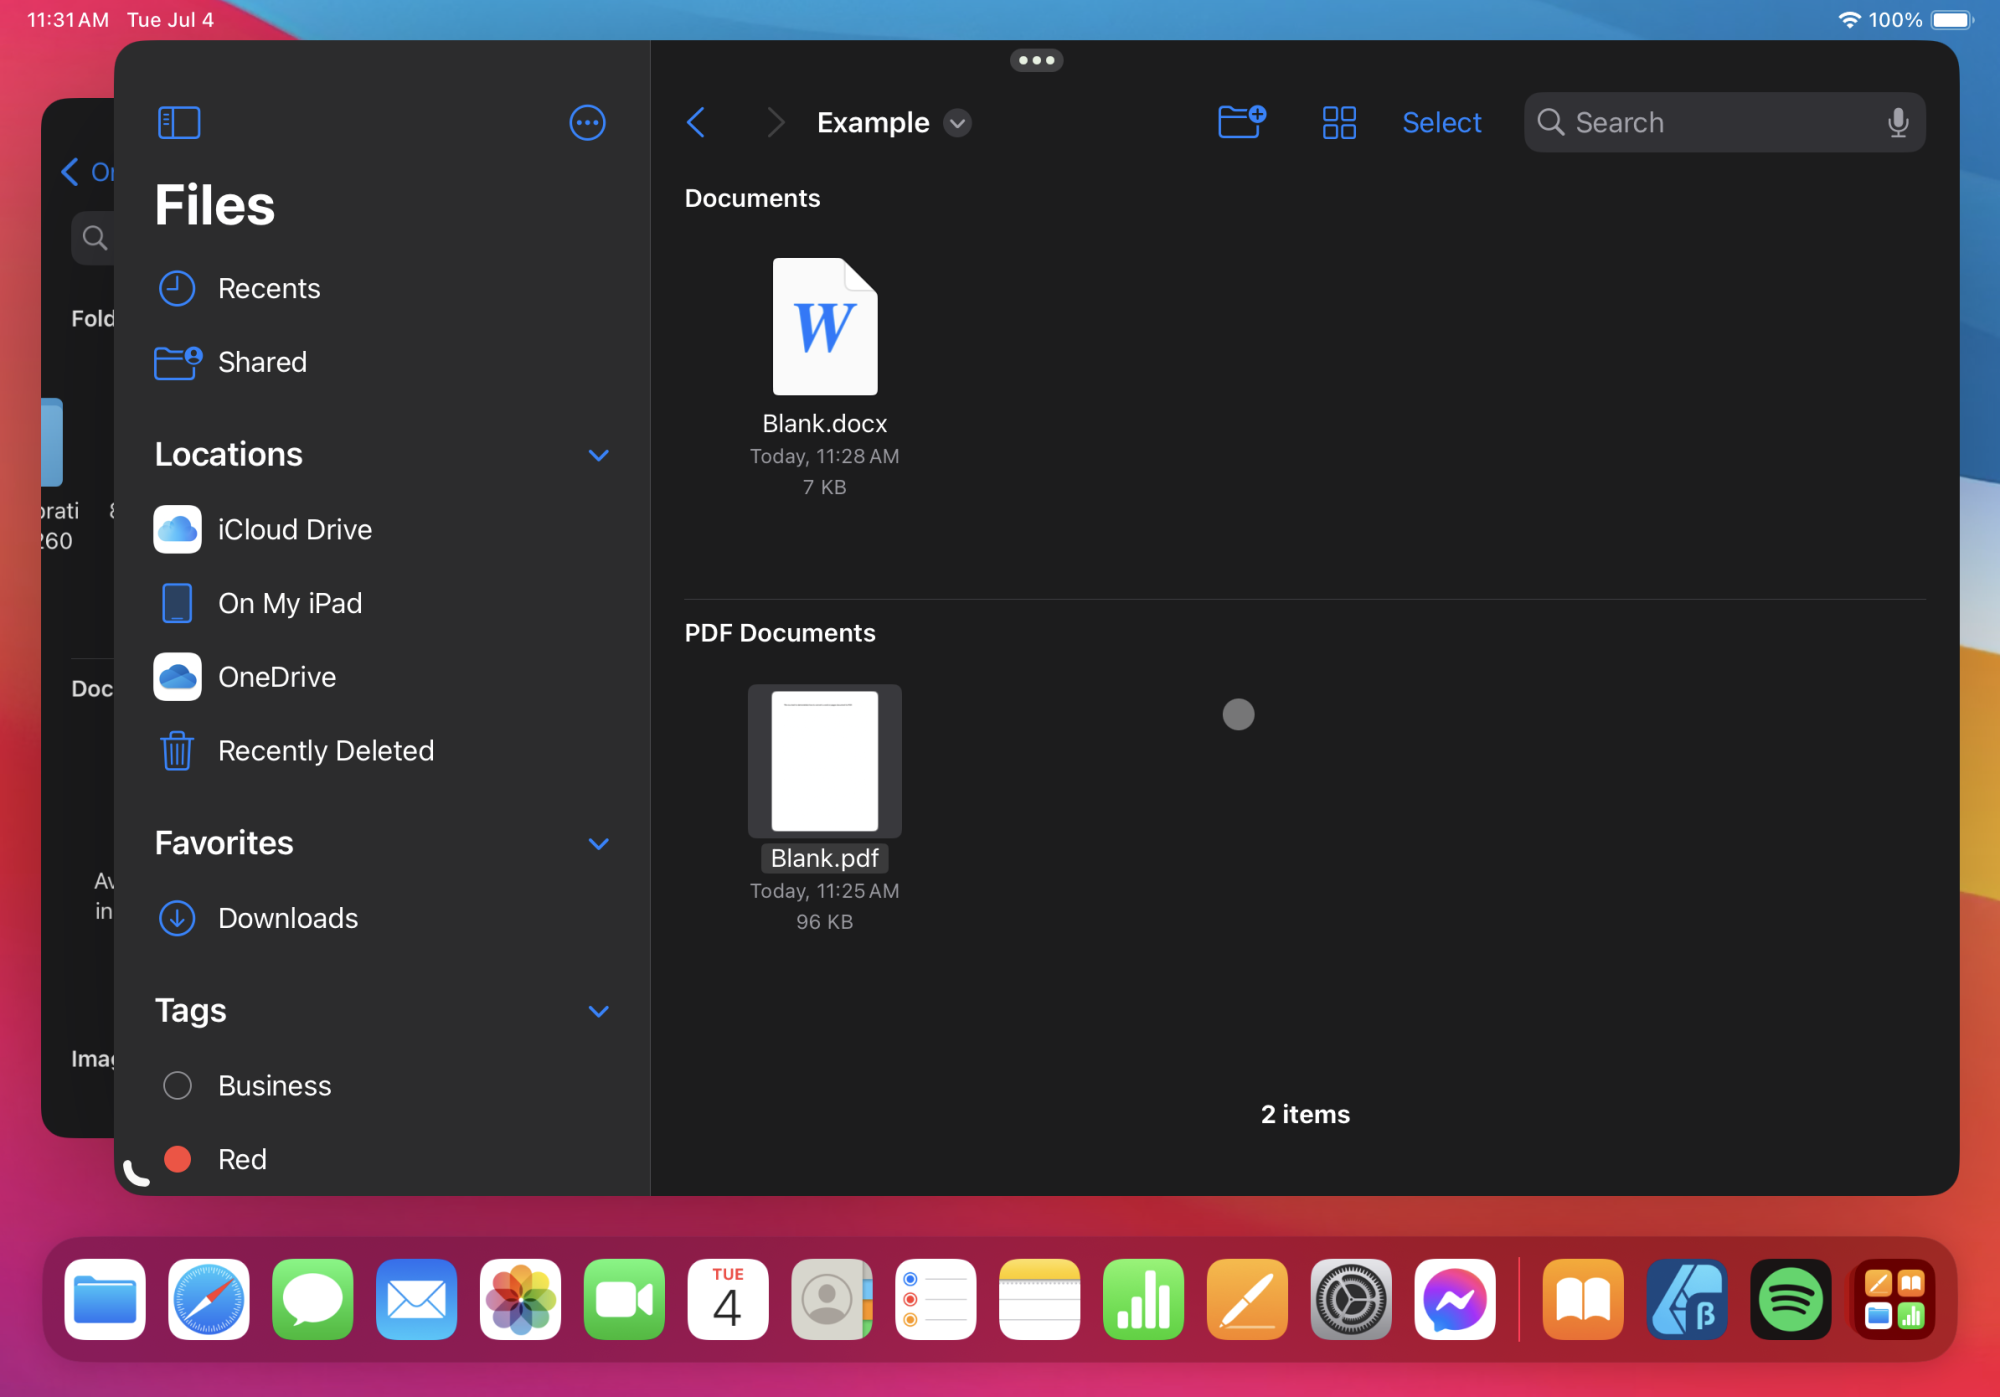The image size is (2000, 1397).
Task: Open the Downloads favorite
Action: click(x=287, y=918)
